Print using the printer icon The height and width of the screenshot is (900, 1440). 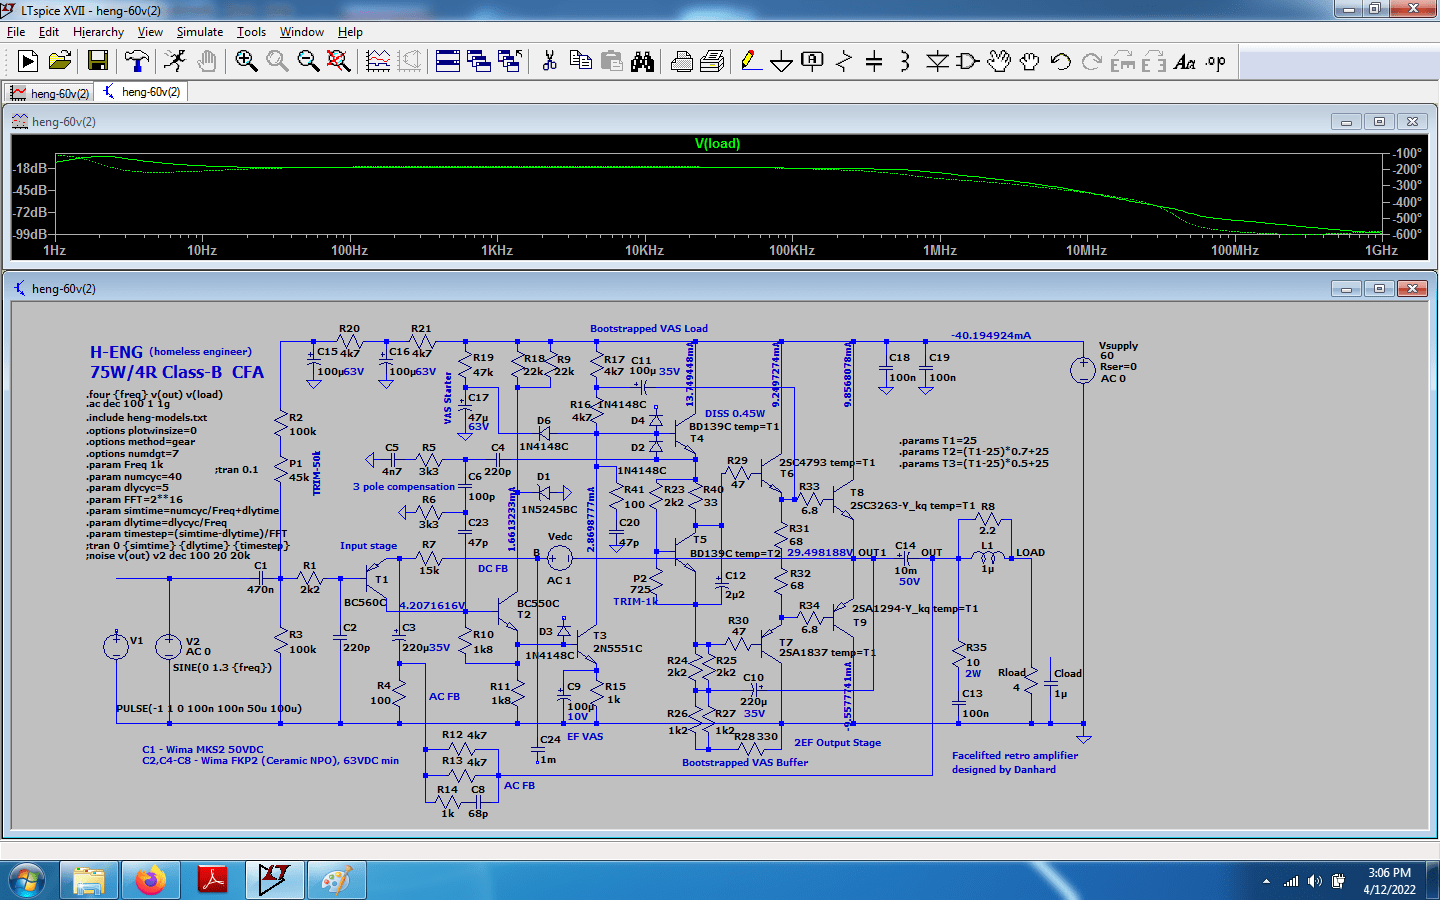coord(682,62)
